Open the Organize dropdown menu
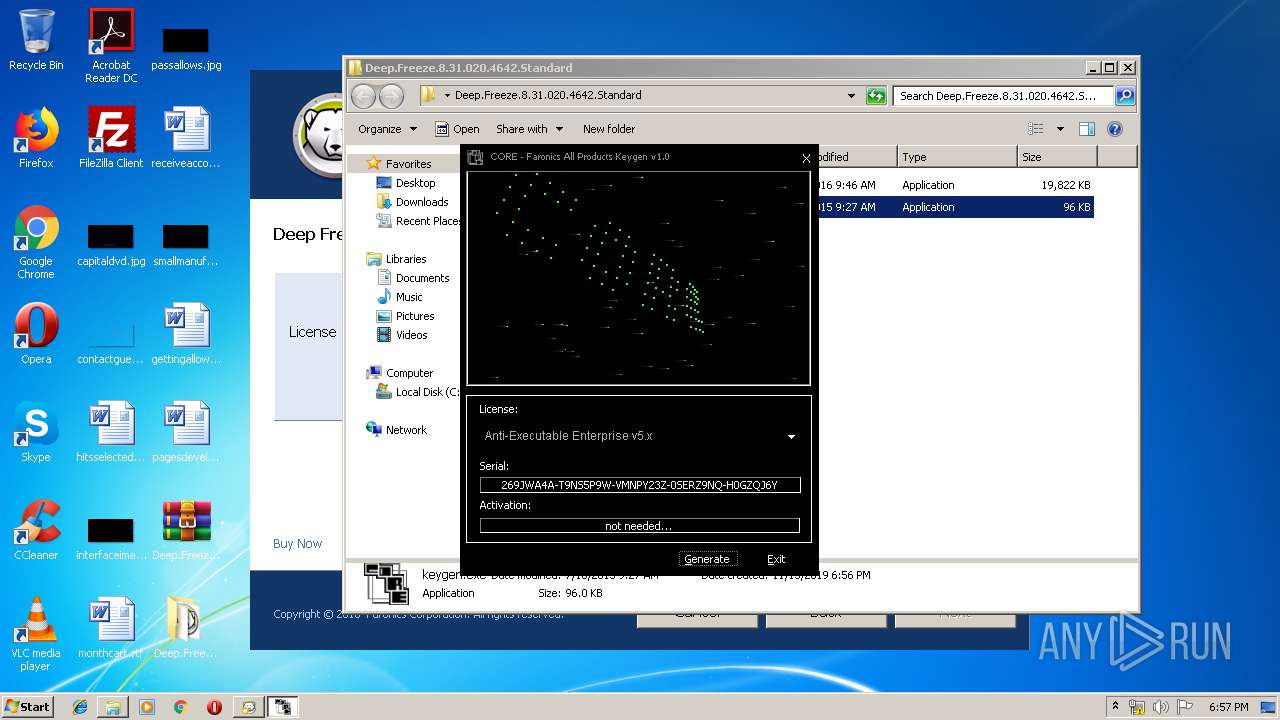 pos(387,129)
